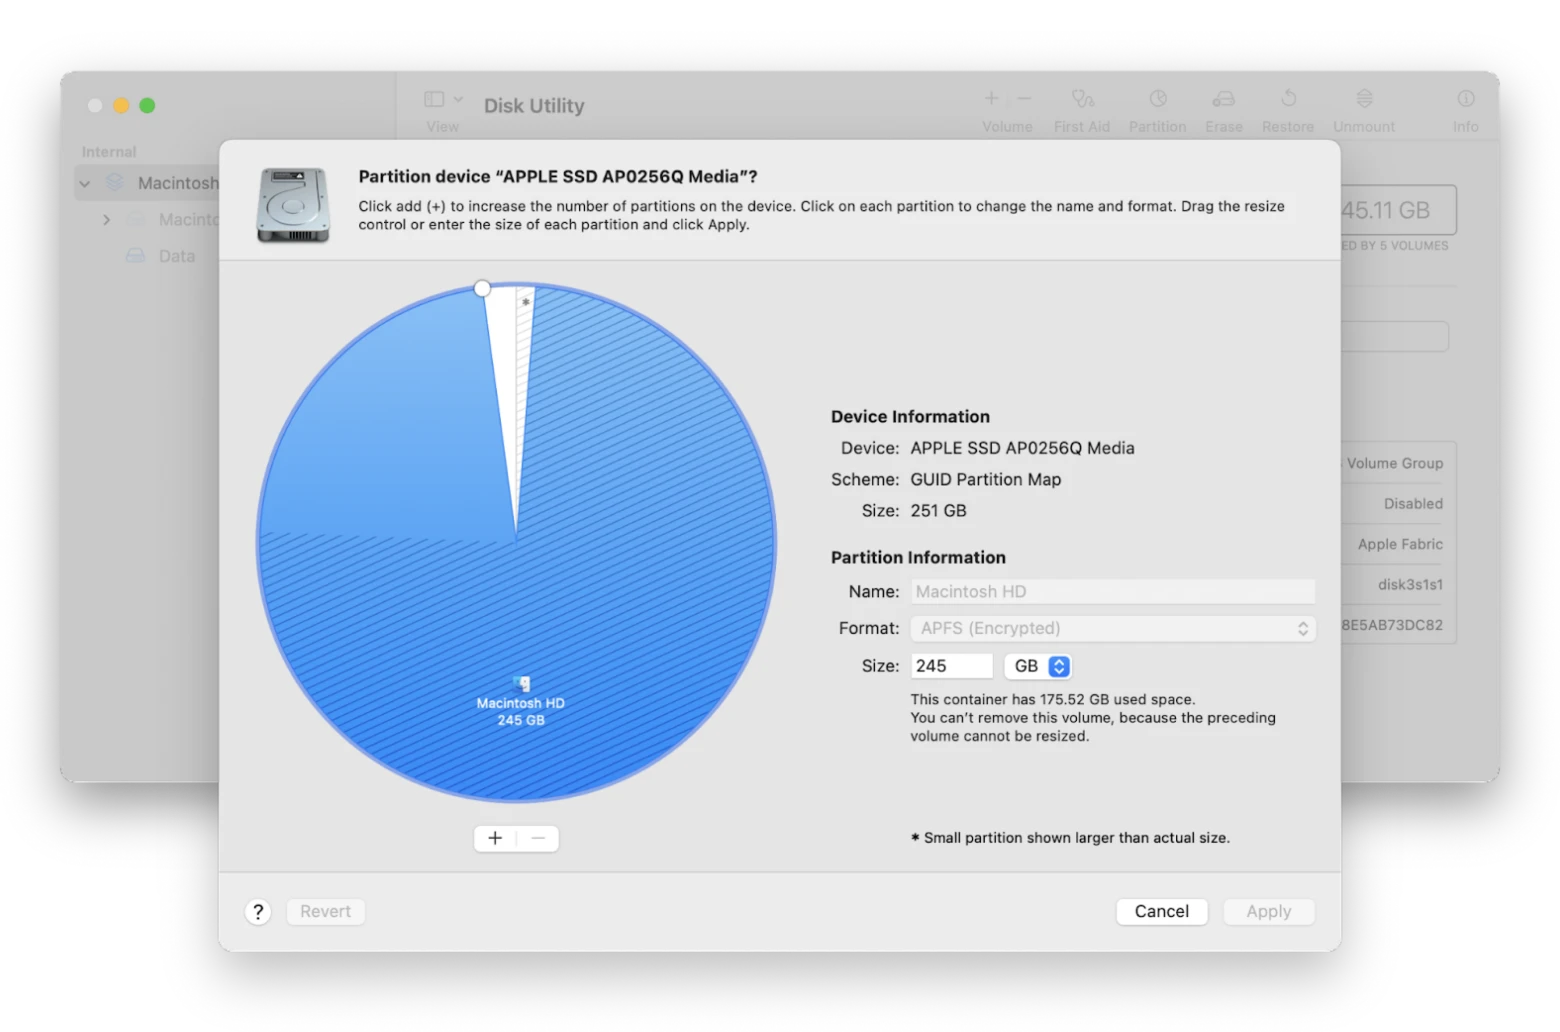Click the Internal sidebar section header
This screenshot has height=1032, width=1560.
point(109,152)
